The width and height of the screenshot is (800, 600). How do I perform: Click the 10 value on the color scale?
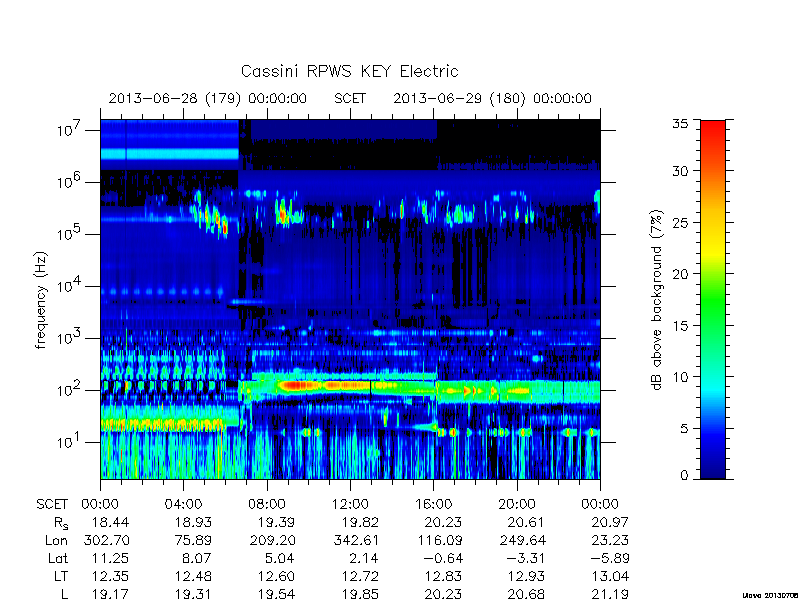(x=680, y=377)
